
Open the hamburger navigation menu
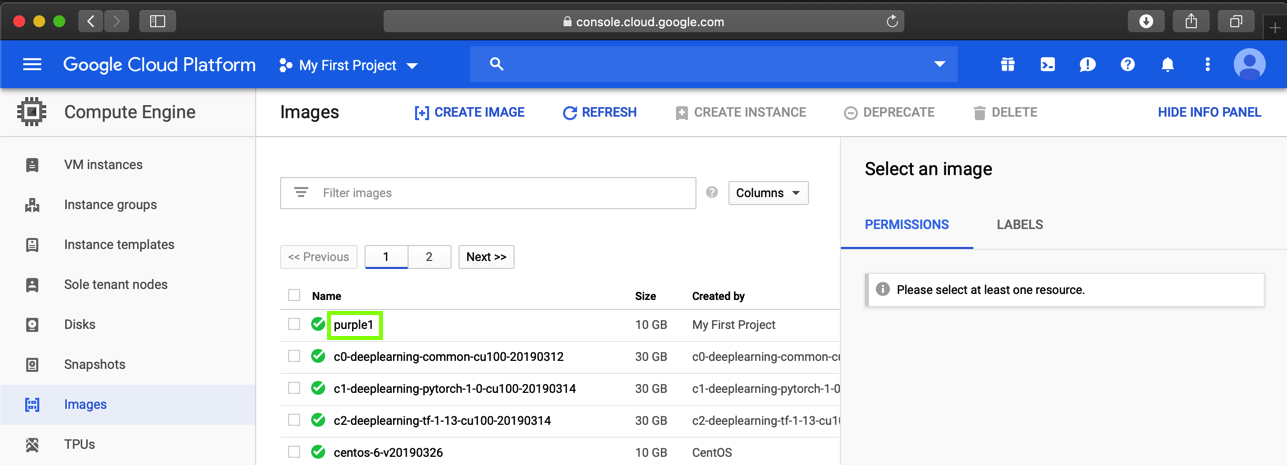(32, 65)
